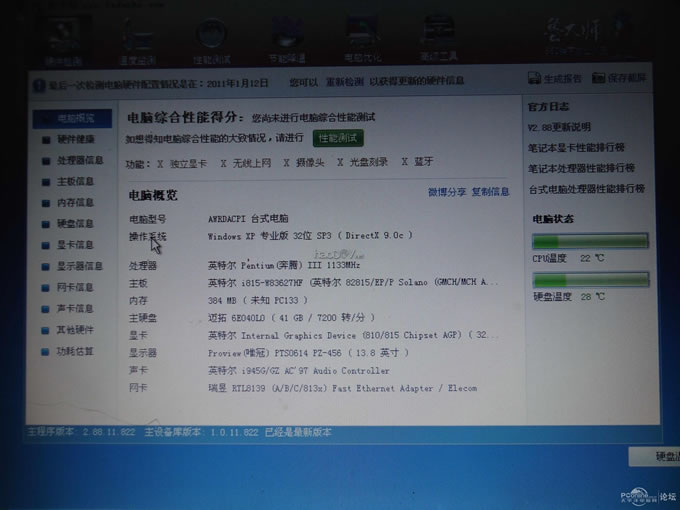Click the 复制信息 copy info link
Screen dimensions: 680x510
[x=490, y=191]
